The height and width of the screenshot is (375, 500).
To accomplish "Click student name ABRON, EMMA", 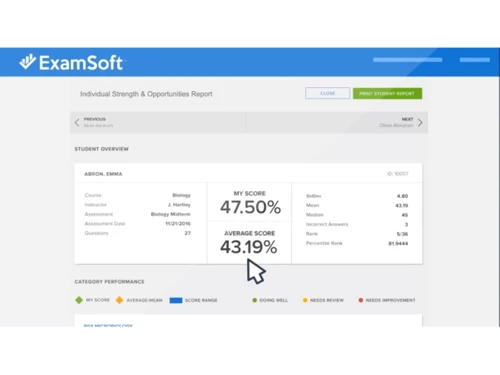I will (103, 174).
